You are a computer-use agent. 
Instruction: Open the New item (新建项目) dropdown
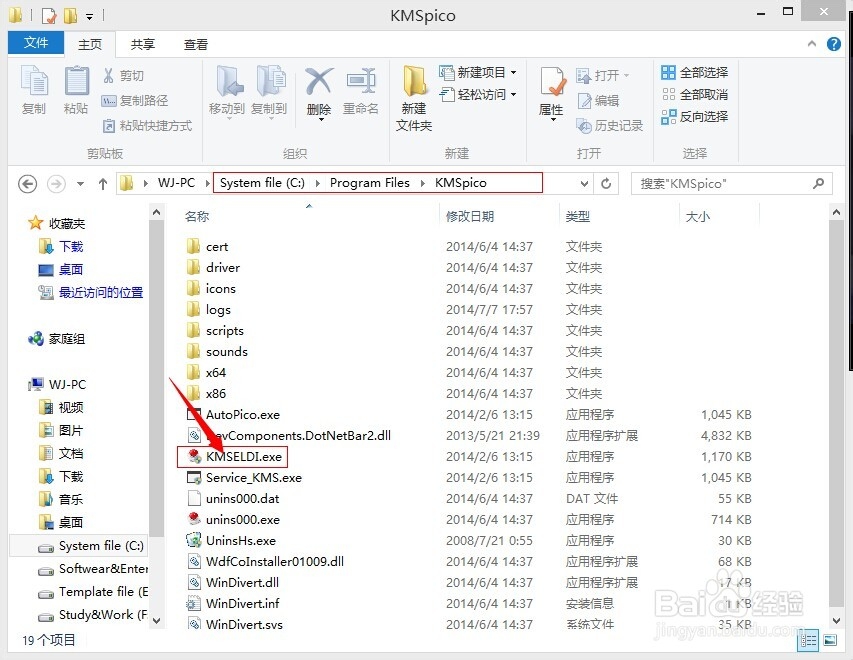click(x=478, y=72)
